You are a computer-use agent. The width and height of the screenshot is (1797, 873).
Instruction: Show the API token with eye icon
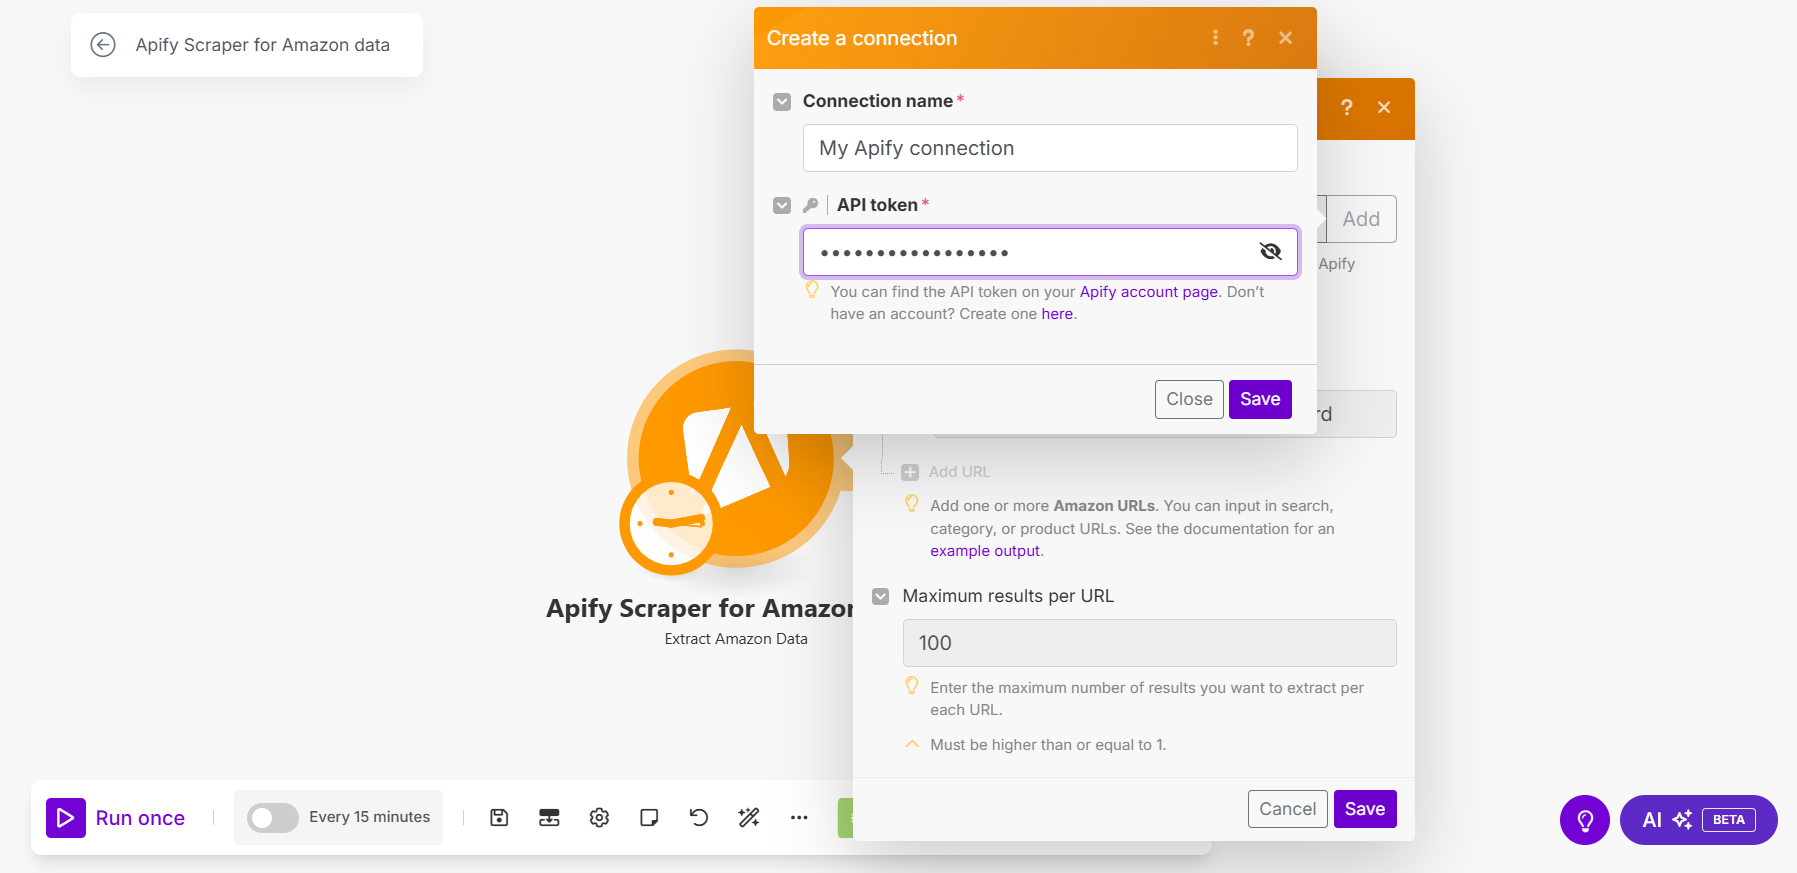[x=1270, y=251]
